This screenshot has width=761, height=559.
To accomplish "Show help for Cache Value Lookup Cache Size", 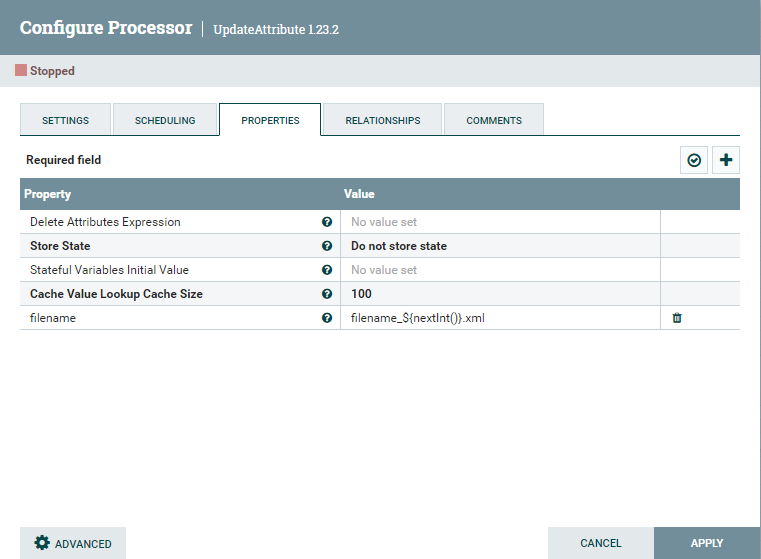I will point(327,294).
